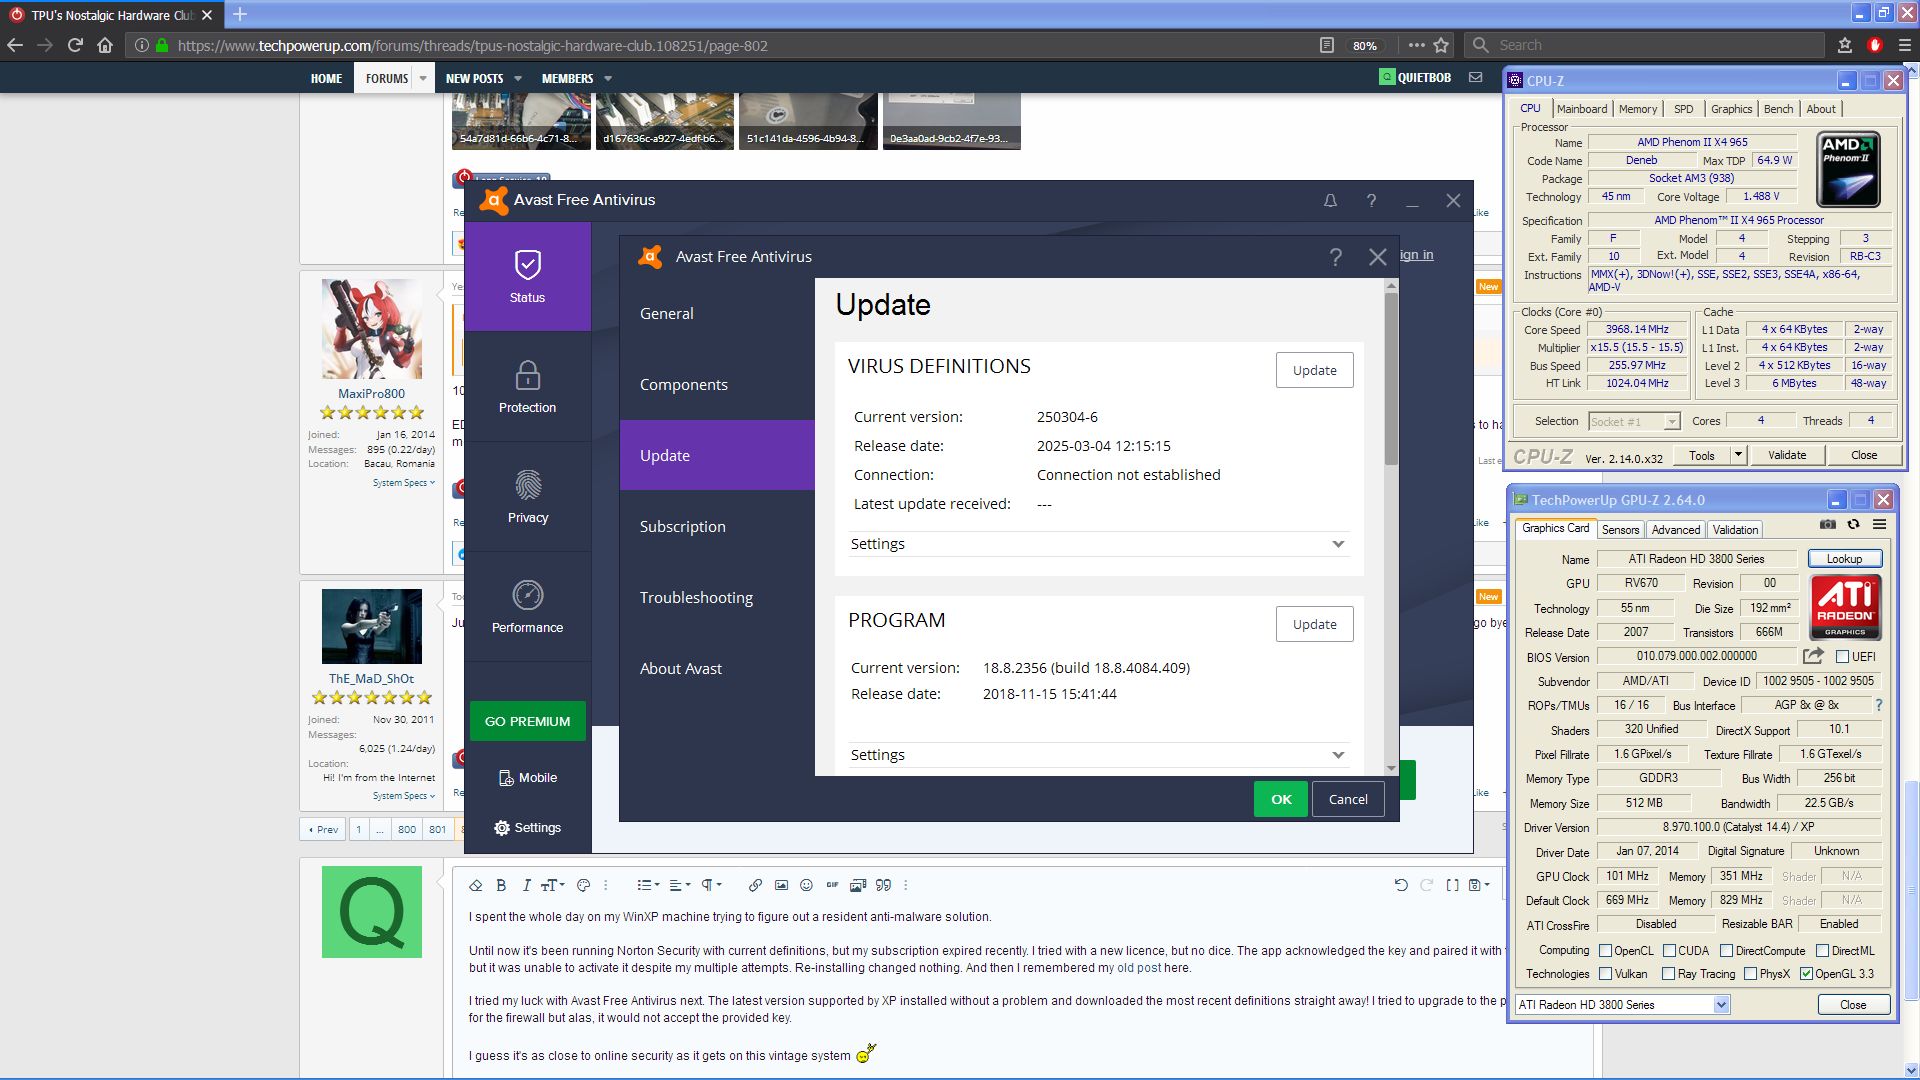Insert GIF in reply editor

(x=832, y=885)
